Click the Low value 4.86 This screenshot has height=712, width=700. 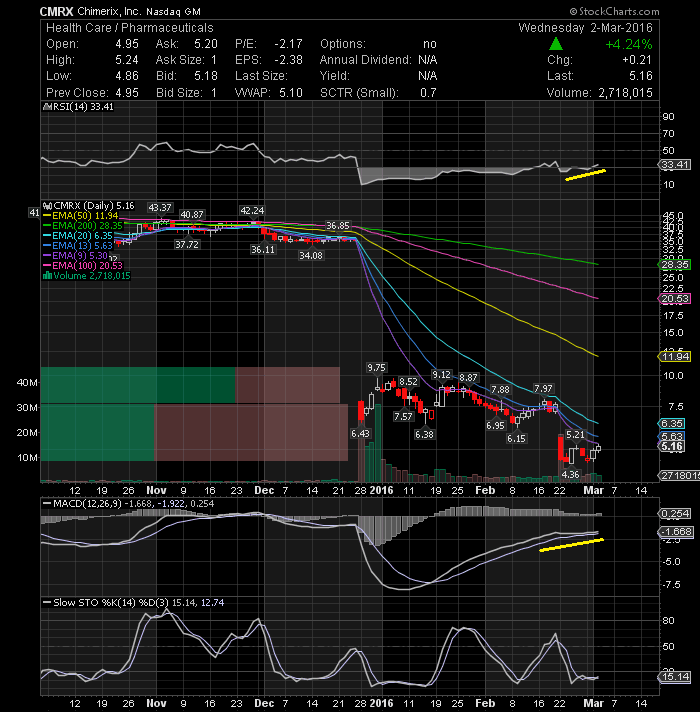click(x=127, y=76)
